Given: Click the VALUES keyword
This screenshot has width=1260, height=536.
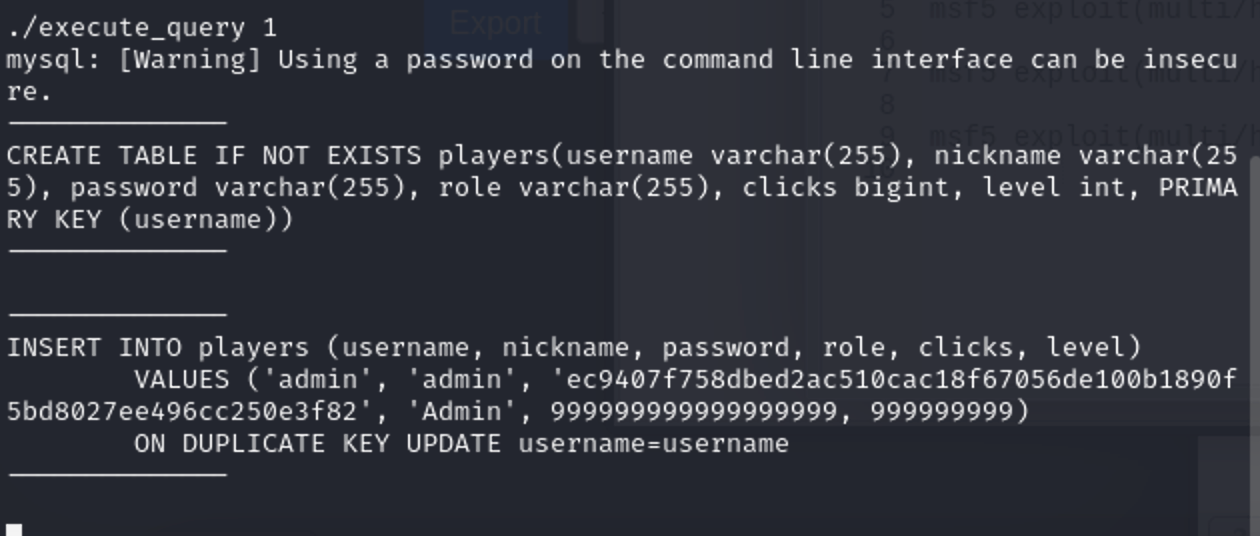Looking at the screenshot, I should 181,380.
